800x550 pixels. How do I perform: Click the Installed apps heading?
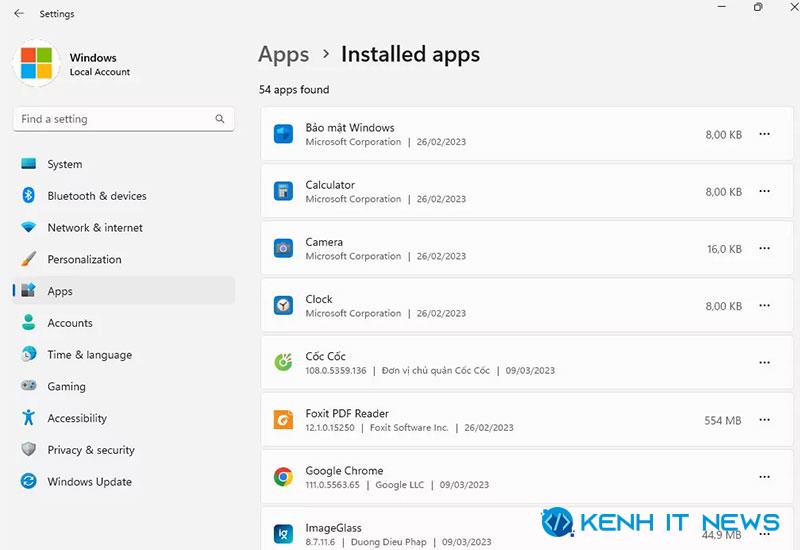[x=411, y=55]
